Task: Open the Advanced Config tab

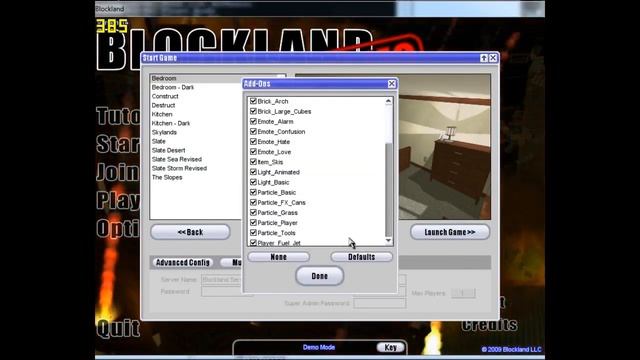Action: (x=182, y=262)
